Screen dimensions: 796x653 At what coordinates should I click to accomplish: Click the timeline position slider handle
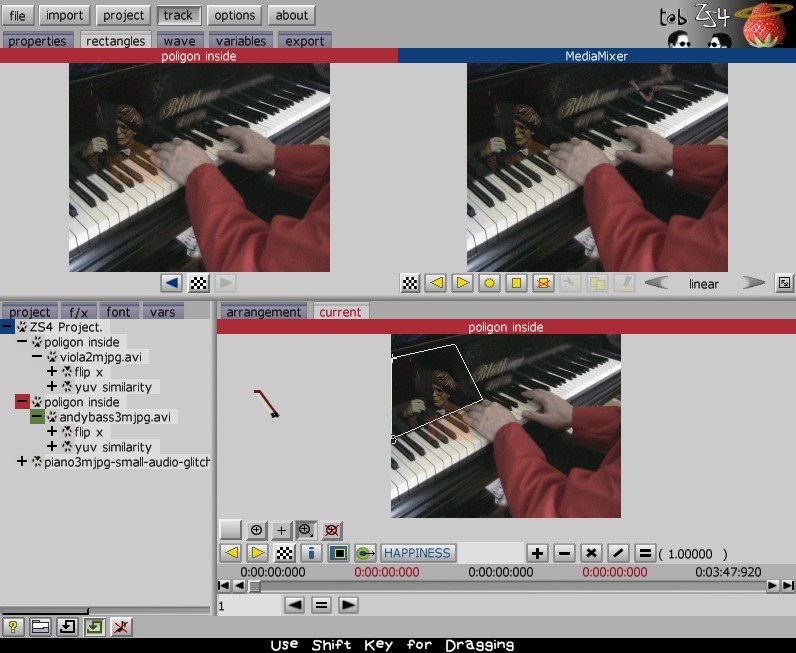255,586
